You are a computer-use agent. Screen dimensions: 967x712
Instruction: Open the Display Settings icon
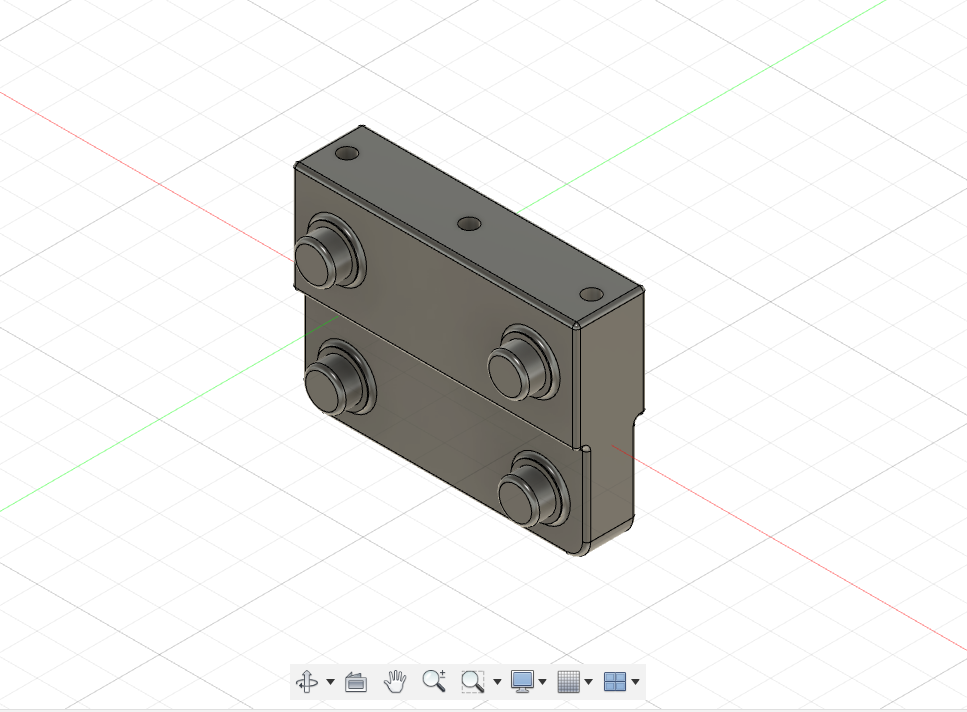tap(521, 682)
